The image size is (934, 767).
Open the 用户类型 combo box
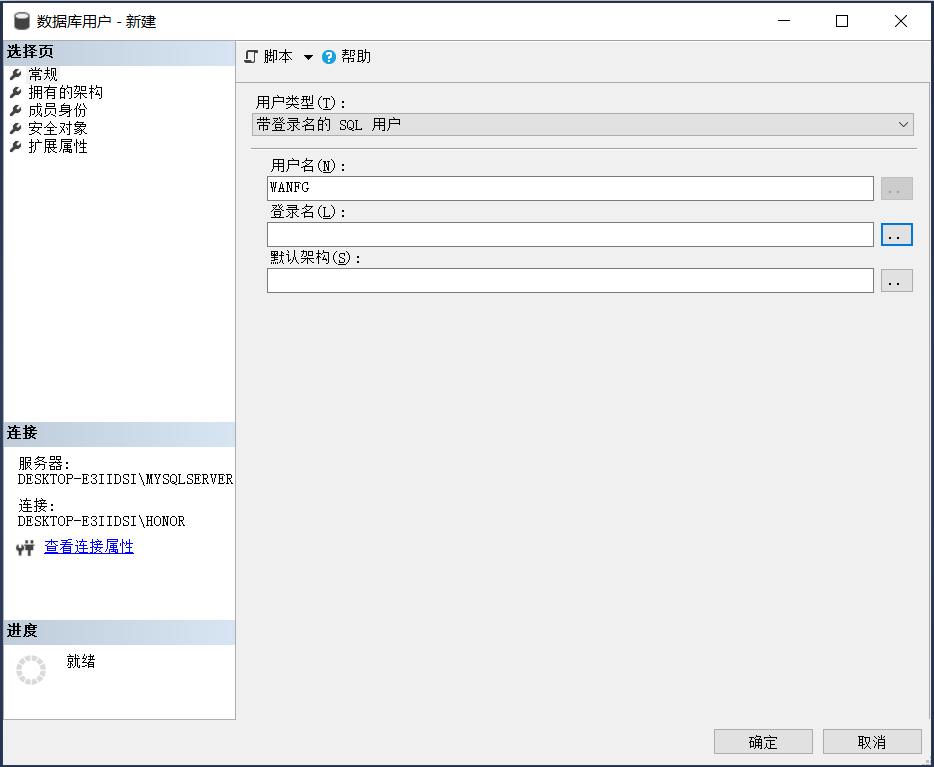pyautogui.click(x=583, y=124)
